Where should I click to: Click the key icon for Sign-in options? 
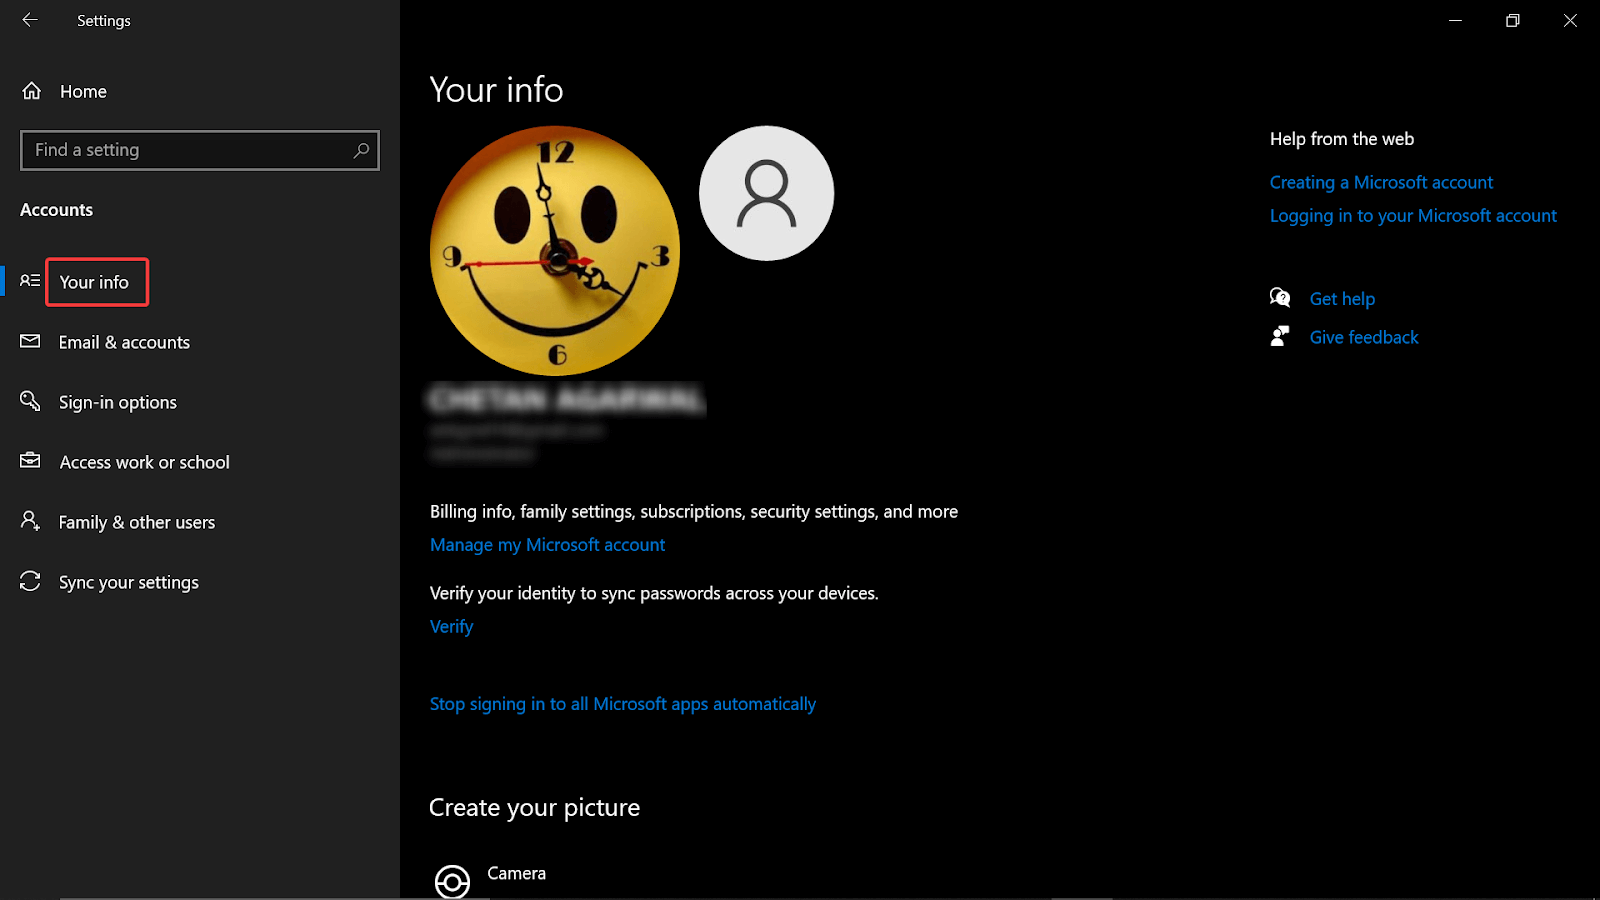point(29,401)
